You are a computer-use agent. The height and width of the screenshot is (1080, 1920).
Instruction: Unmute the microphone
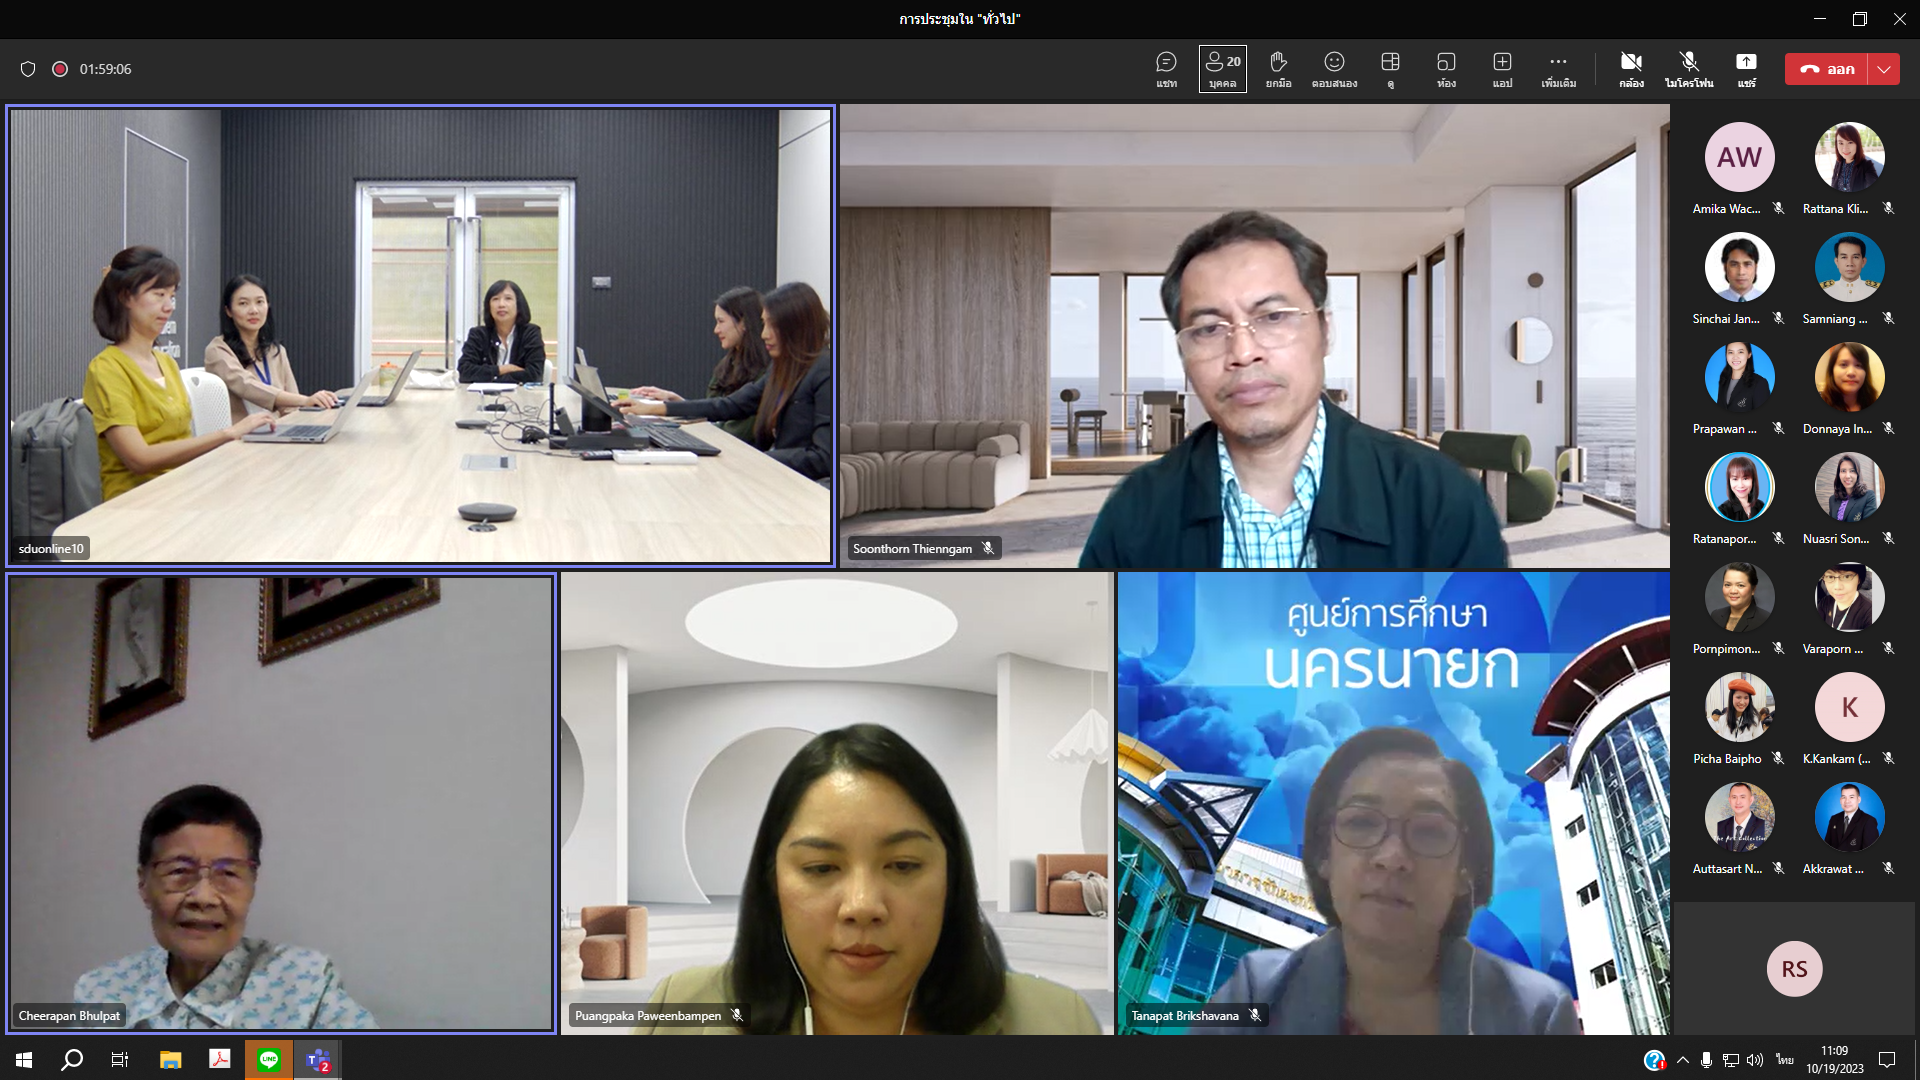(1689, 69)
